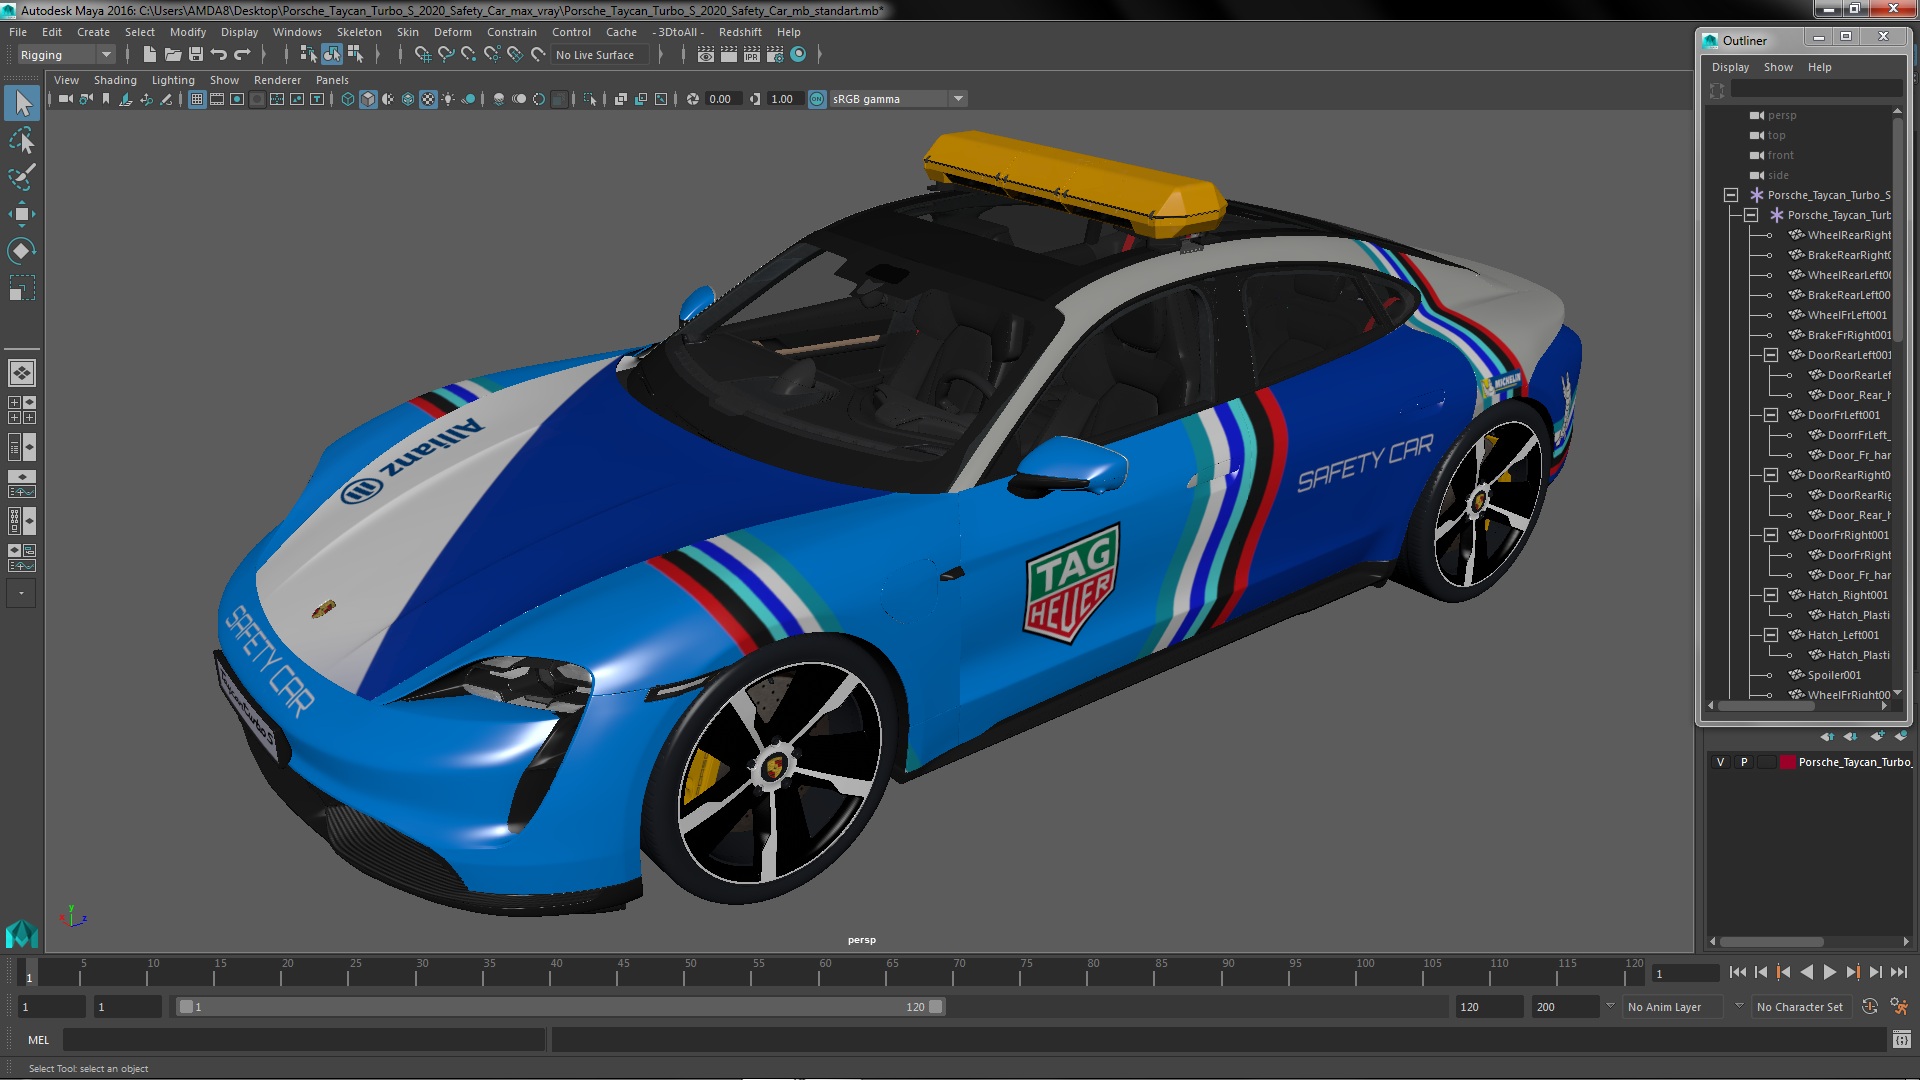Select by component type mode icon
Viewport: 1920px width, 1080px height.
coord(355,55)
